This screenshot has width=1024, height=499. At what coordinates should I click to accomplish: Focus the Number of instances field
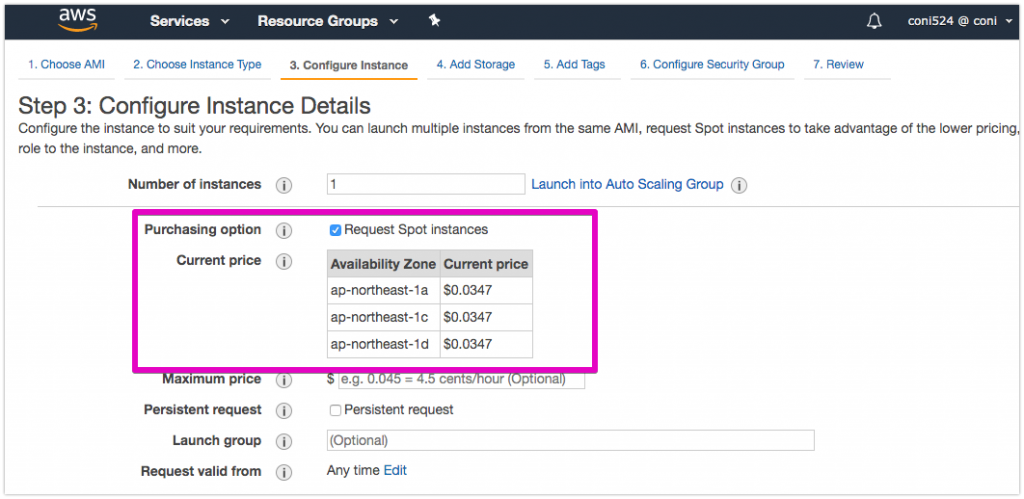coord(425,184)
